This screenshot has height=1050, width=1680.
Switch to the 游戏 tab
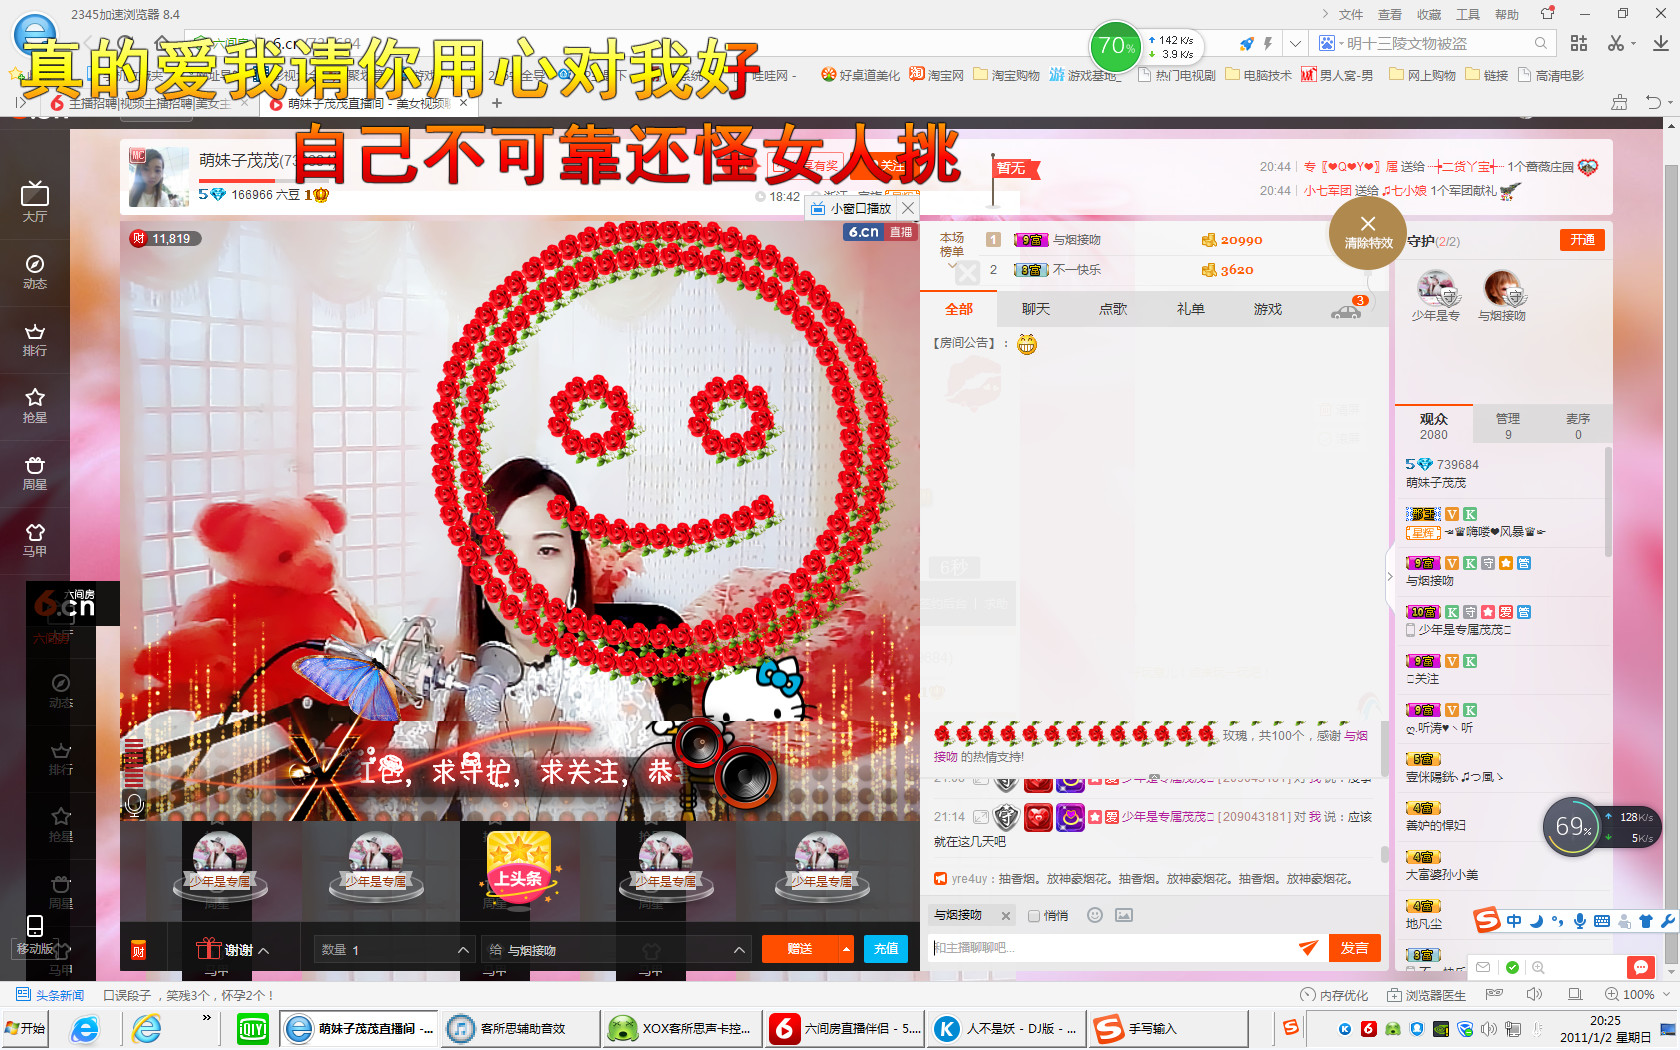pyautogui.click(x=1268, y=309)
